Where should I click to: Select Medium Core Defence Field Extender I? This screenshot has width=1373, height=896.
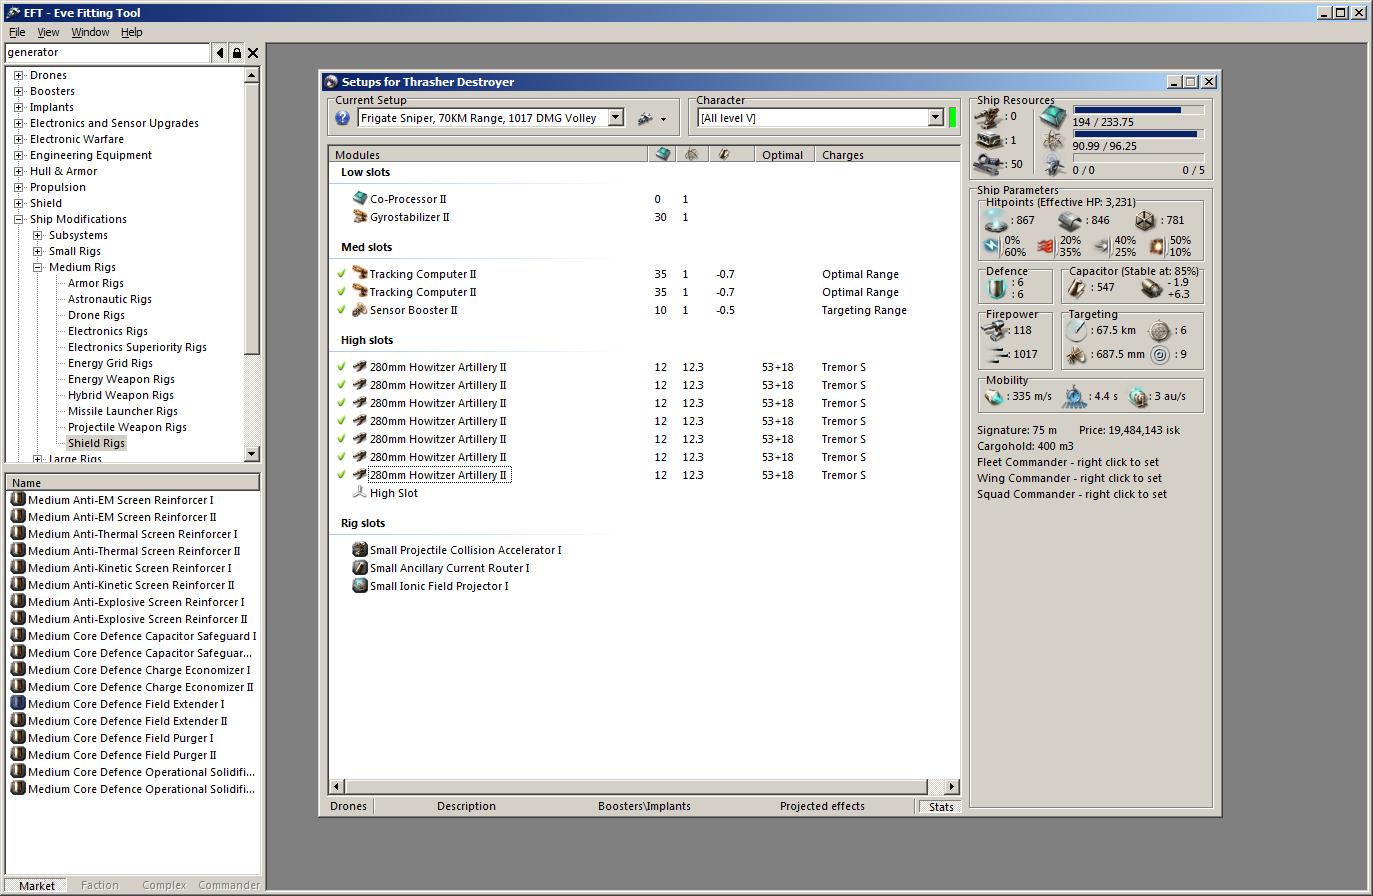126,704
